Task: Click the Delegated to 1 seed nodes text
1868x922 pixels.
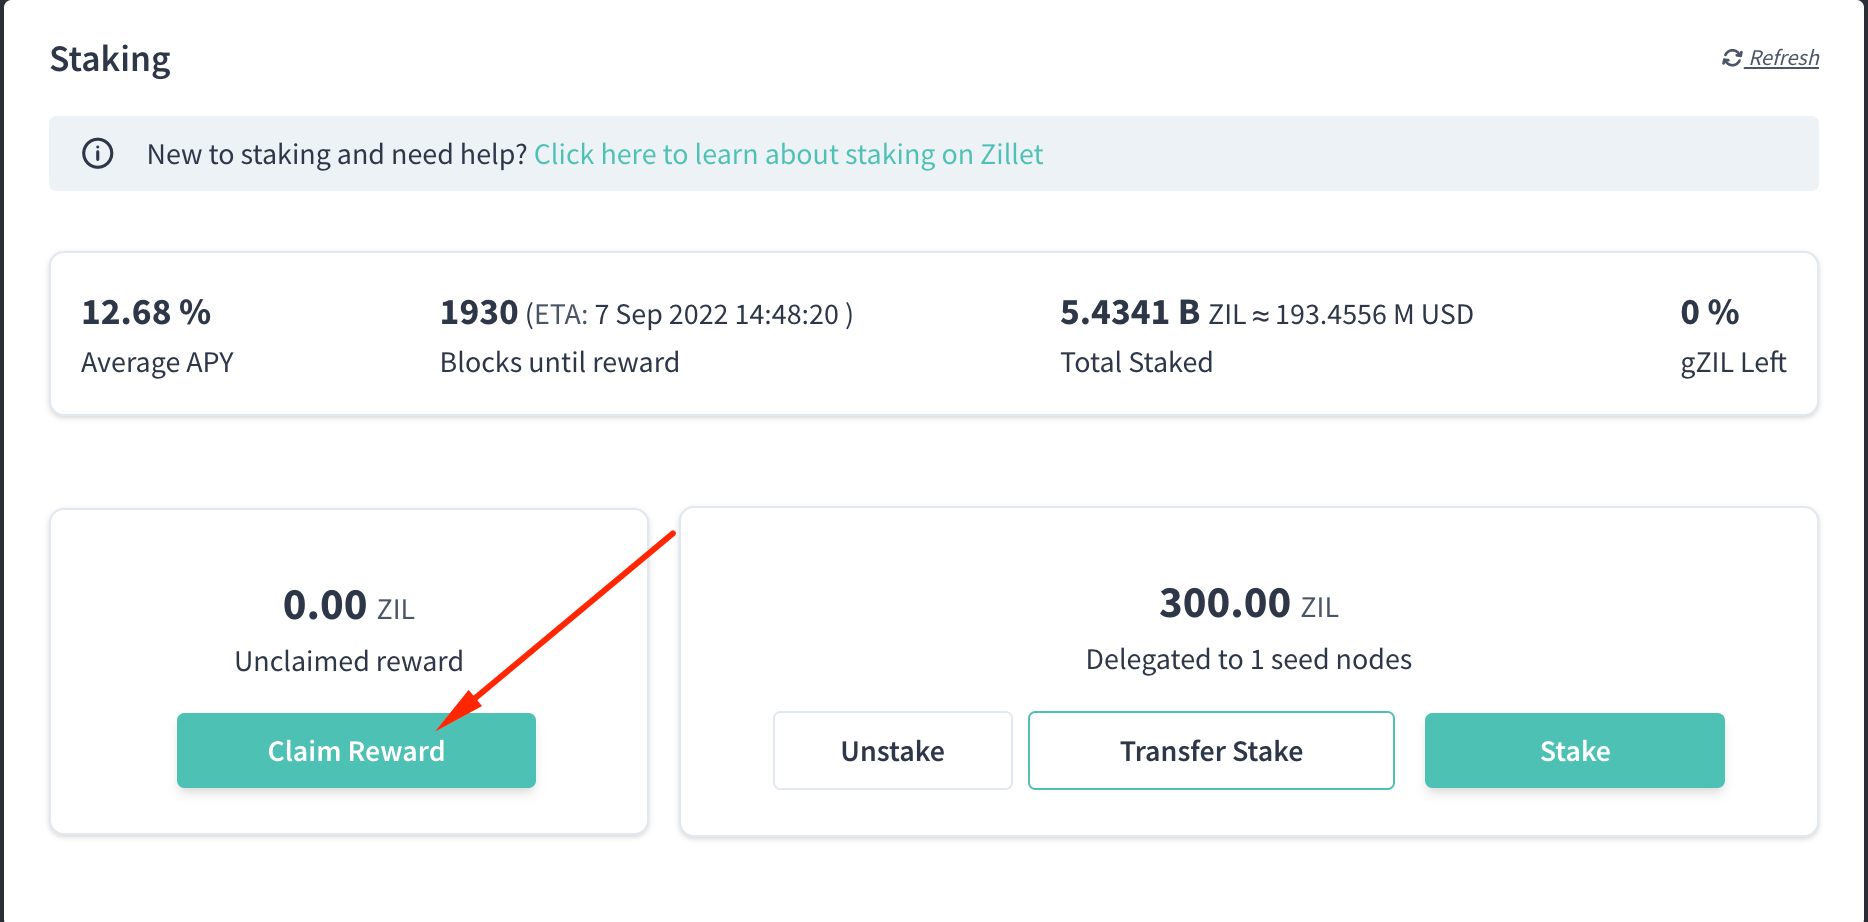Action: [1248, 659]
